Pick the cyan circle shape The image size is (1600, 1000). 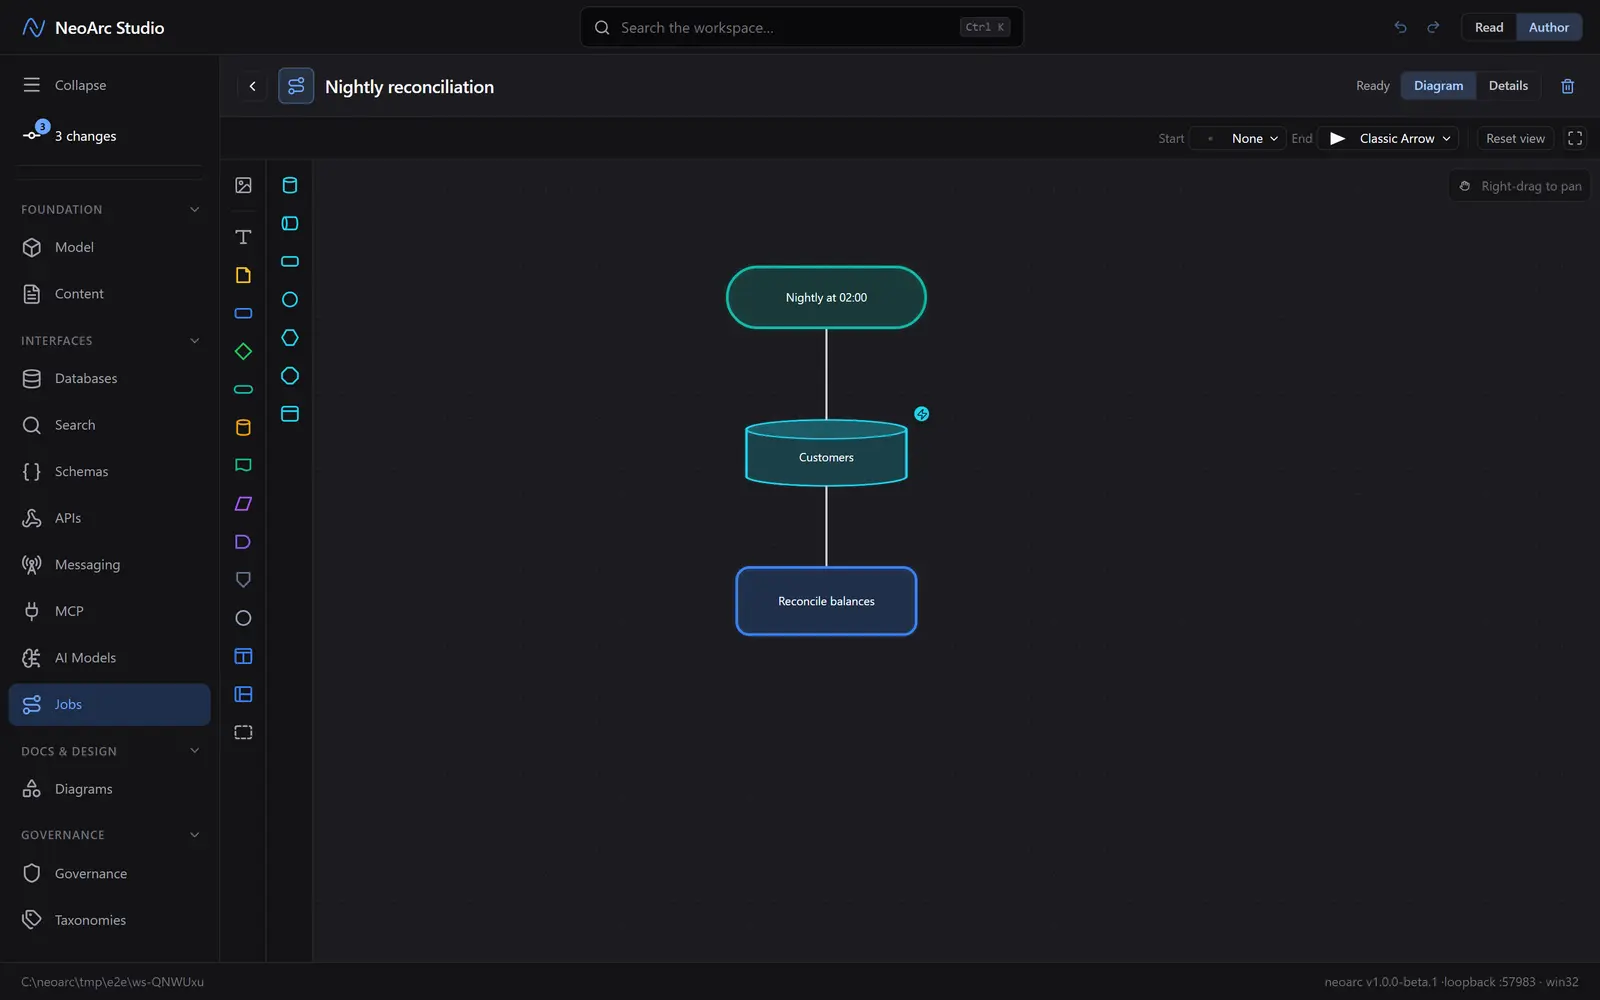click(290, 299)
